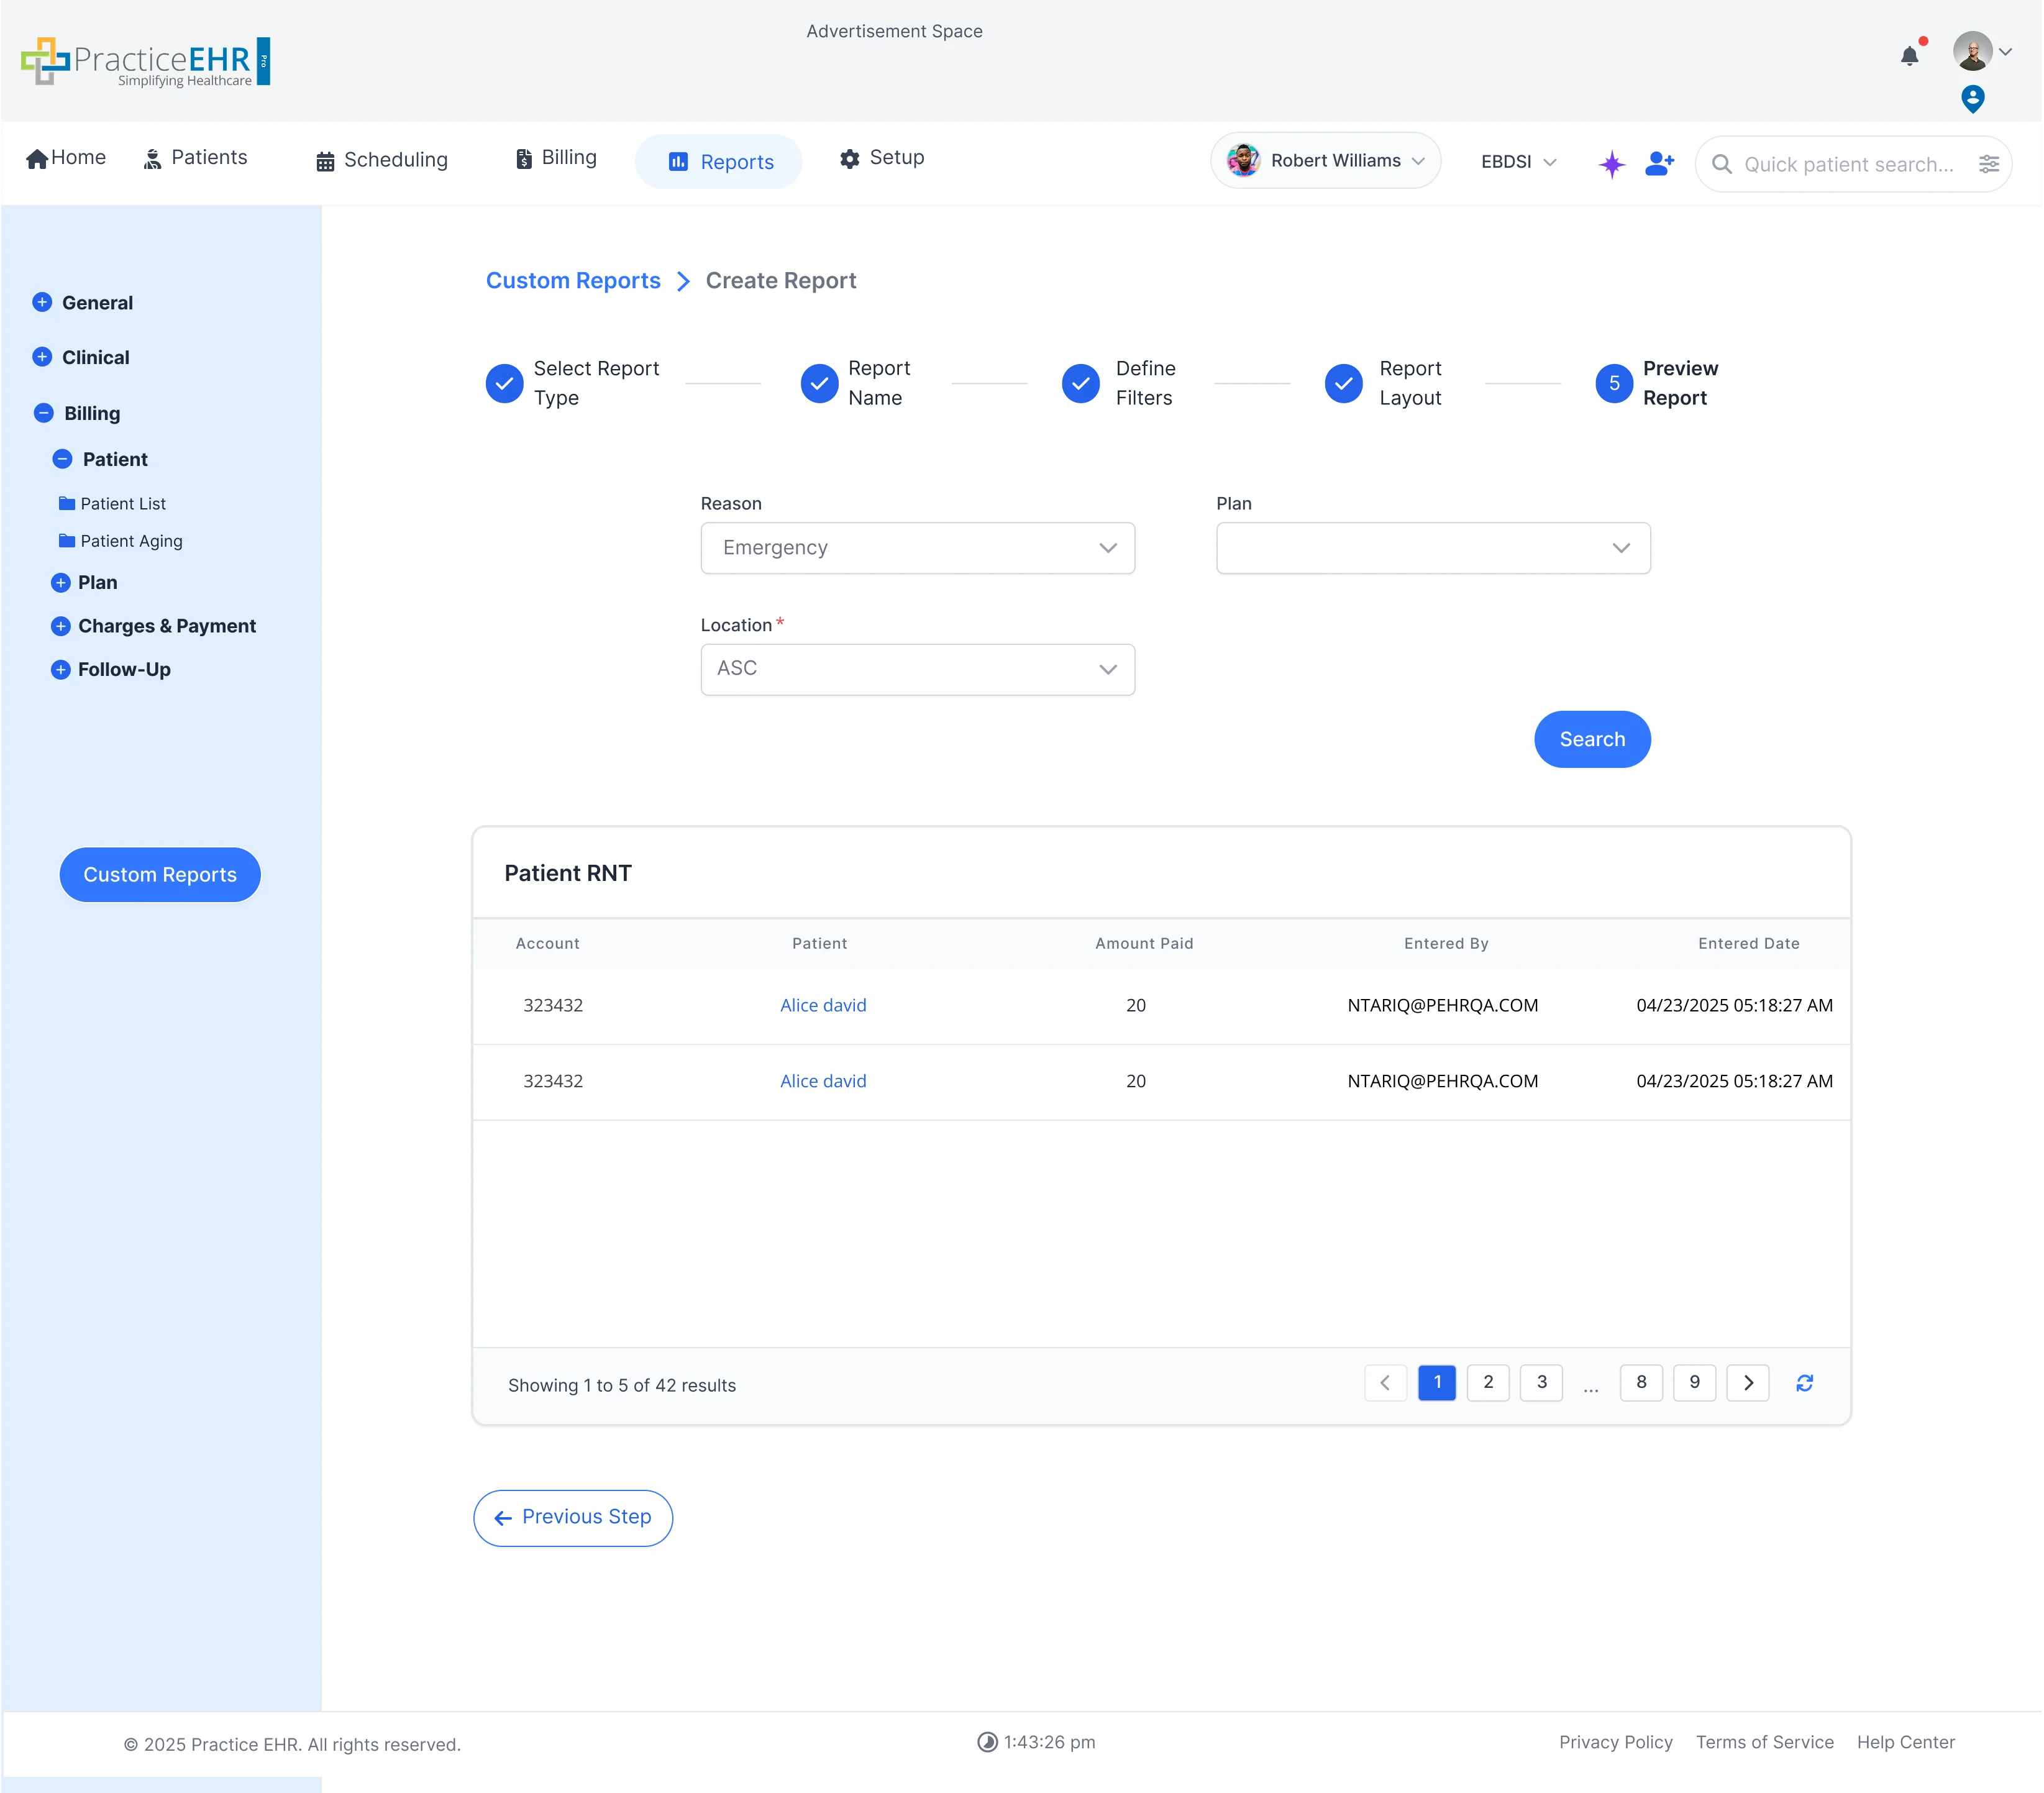
Task: Go to the Home menu item
Action: pyautogui.click(x=64, y=157)
